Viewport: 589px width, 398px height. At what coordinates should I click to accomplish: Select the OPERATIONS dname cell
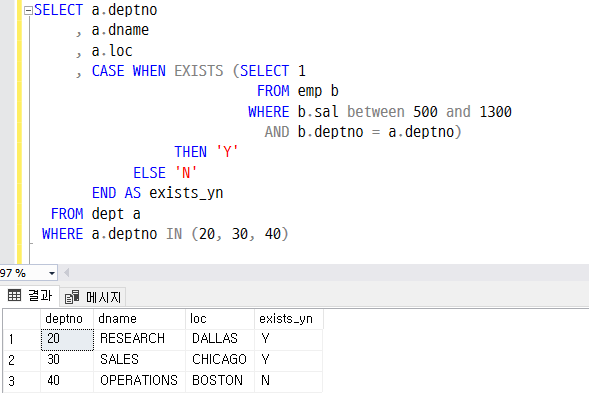pos(139,381)
